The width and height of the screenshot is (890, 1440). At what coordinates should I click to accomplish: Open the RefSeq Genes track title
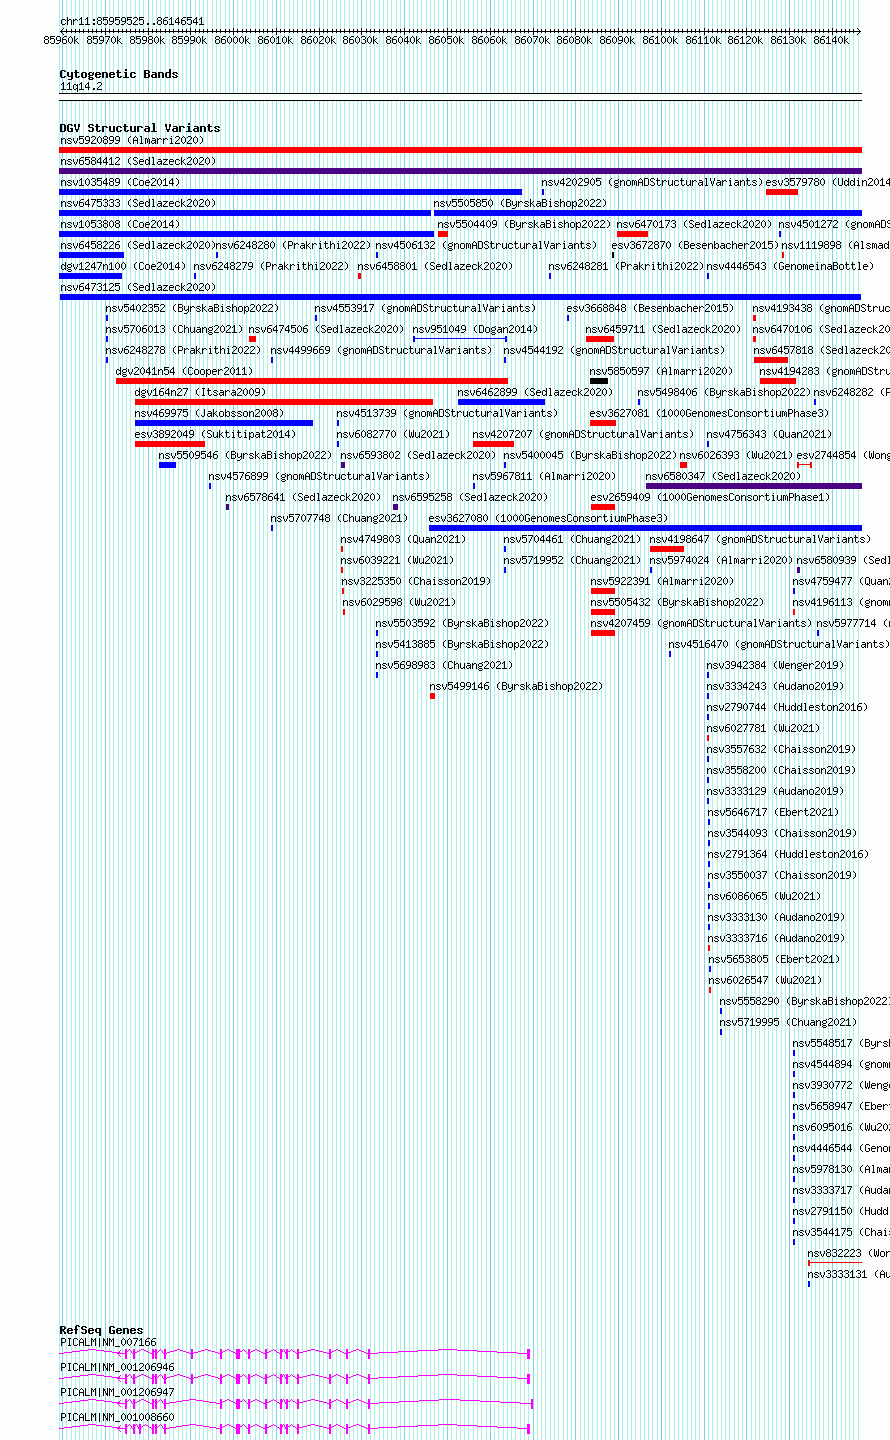(x=101, y=1330)
